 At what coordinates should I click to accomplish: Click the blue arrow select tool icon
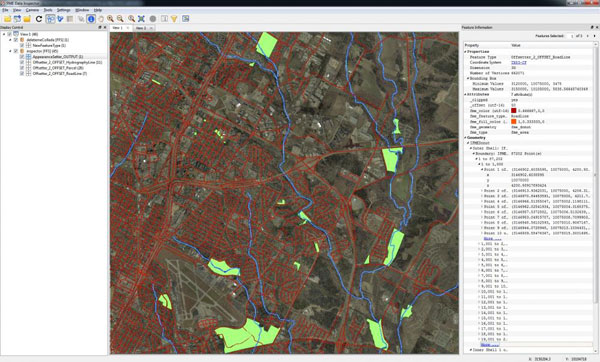point(60,19)
